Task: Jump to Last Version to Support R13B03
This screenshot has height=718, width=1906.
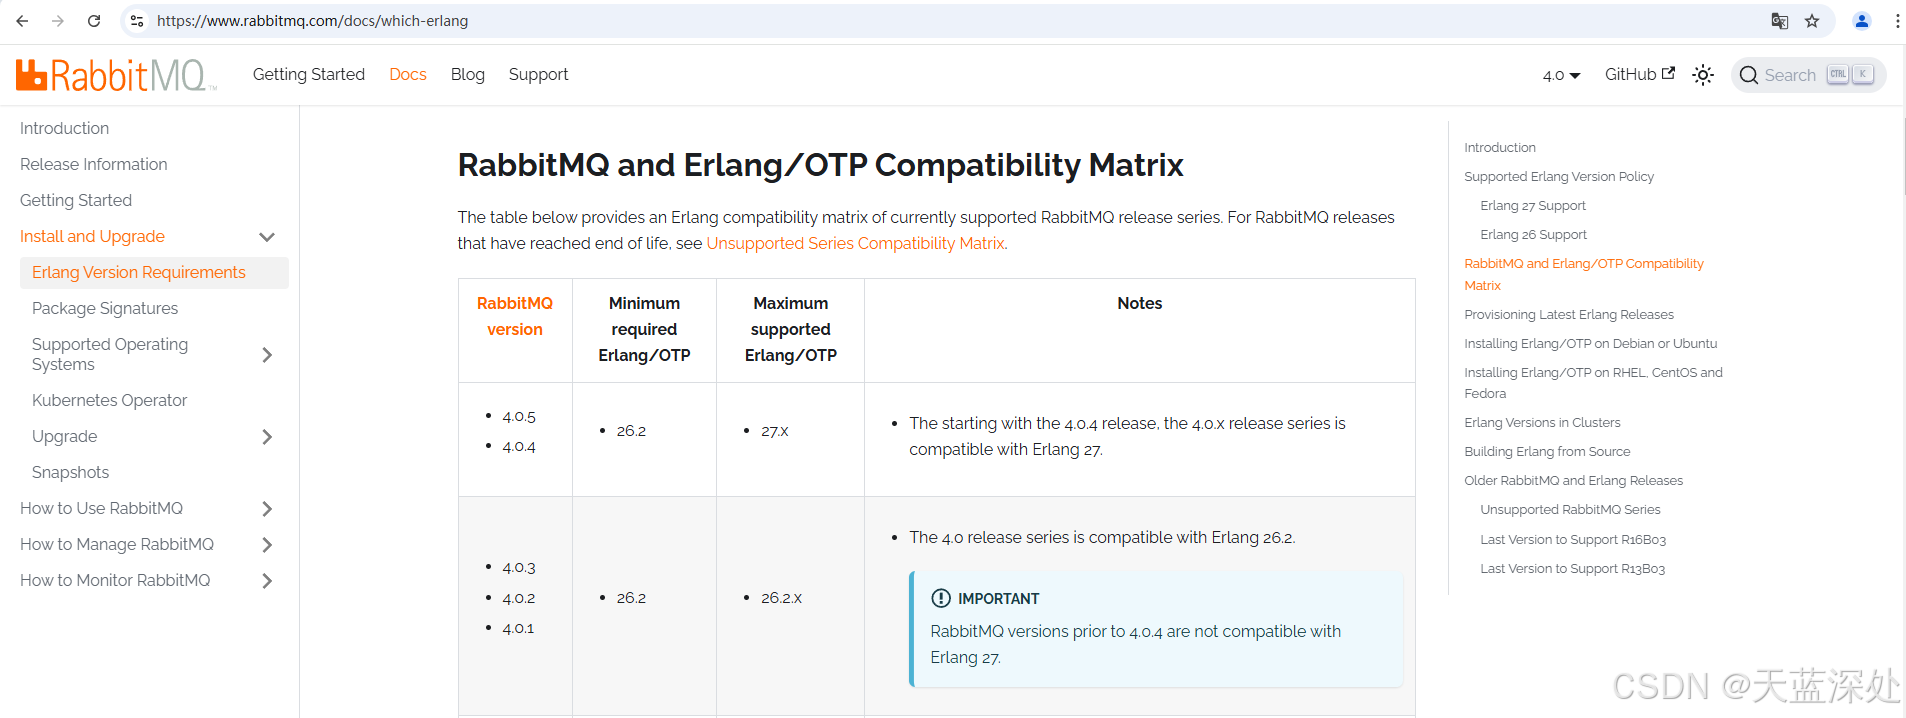Action: 1572,568
